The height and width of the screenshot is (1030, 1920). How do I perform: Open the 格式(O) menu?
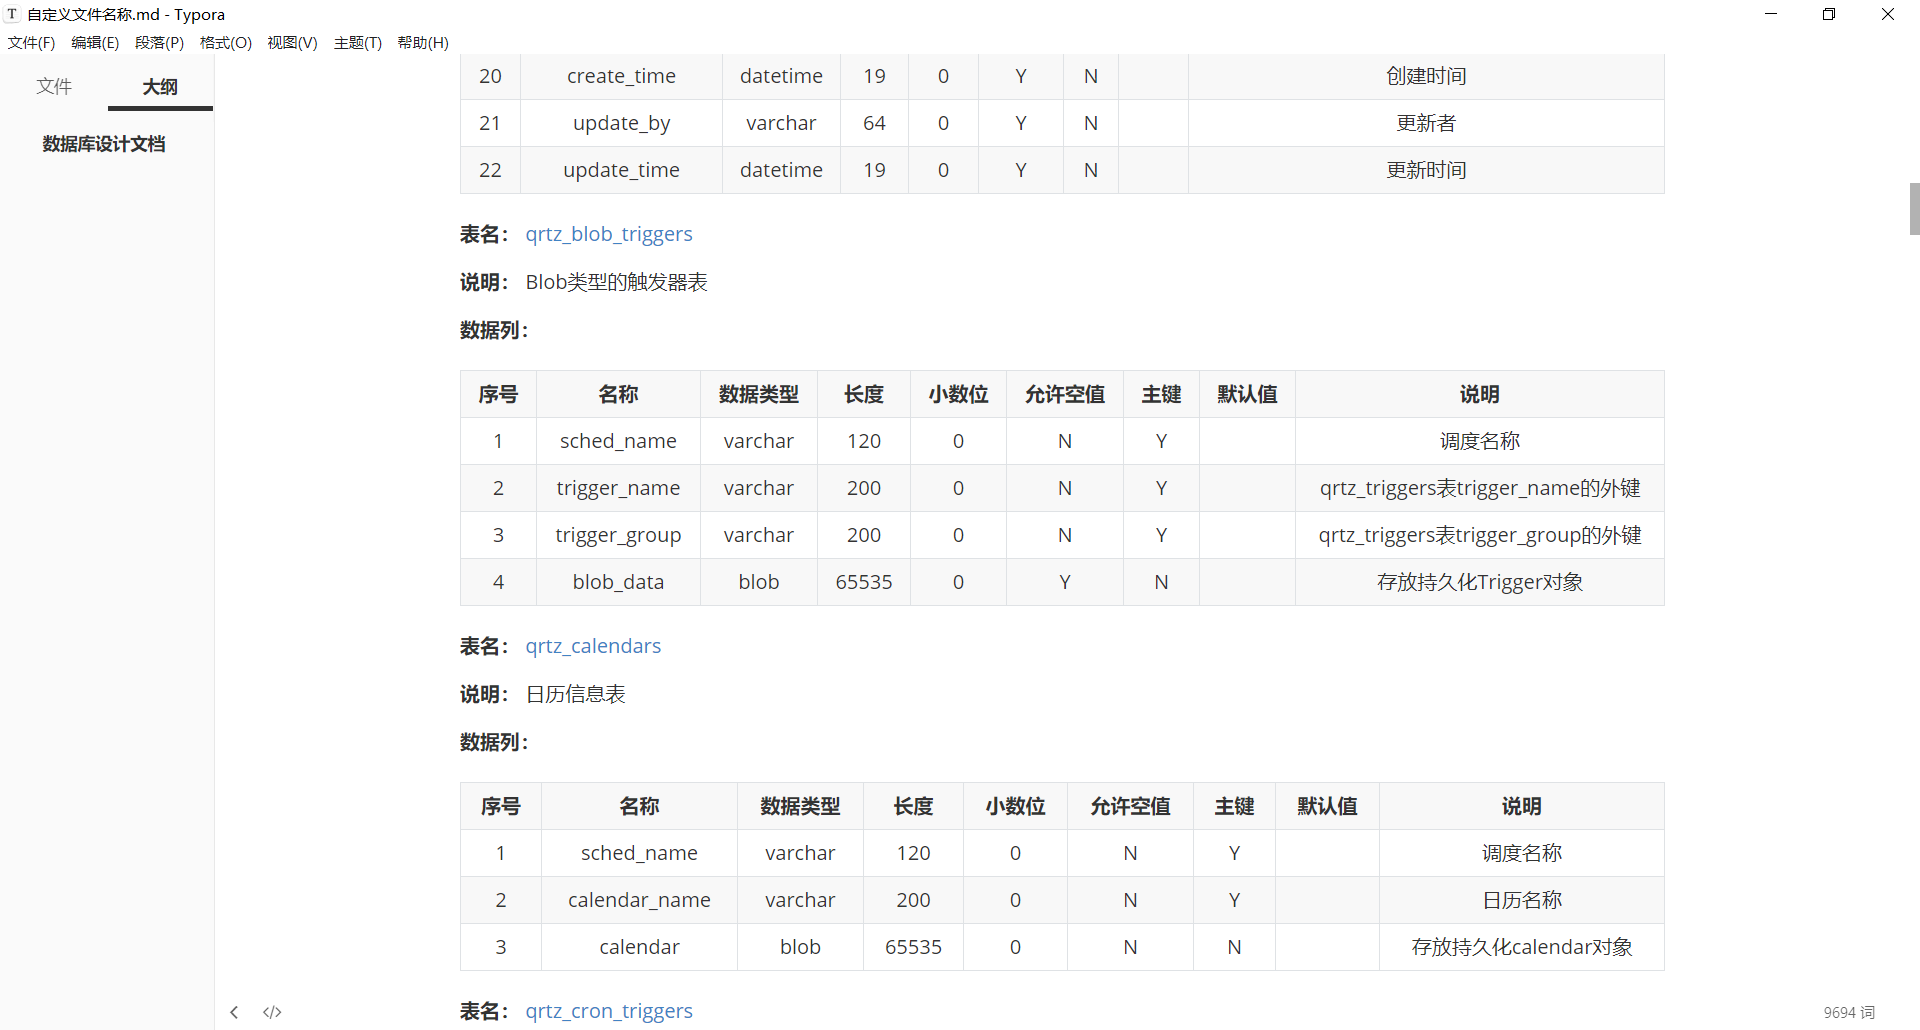pos(225,43)
